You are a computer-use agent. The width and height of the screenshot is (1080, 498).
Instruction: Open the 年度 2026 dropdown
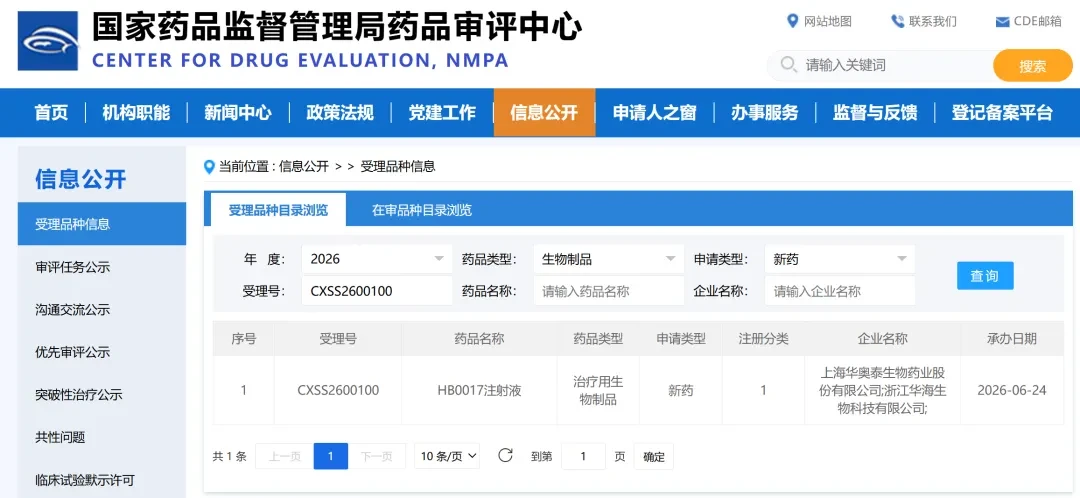pos(377,259)
